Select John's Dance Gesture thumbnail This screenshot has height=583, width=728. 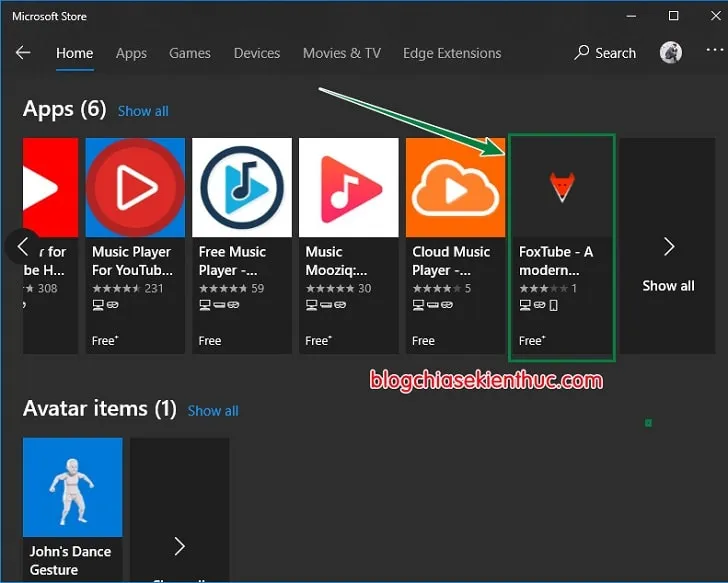tap(73, 487)
